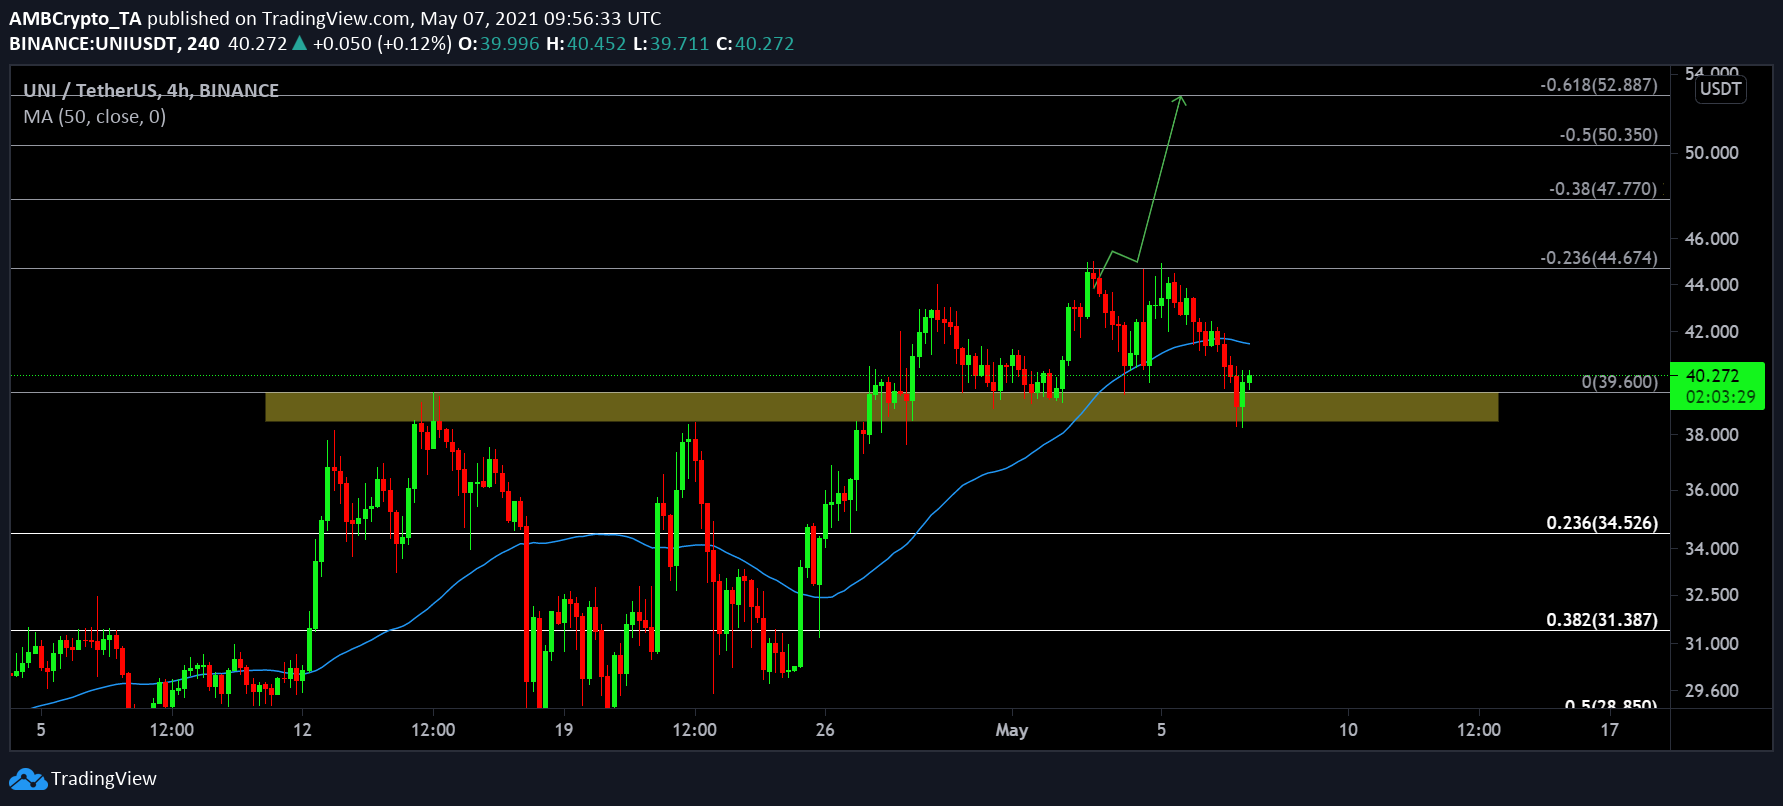
Task: Open the TradingView wordmark link
Action: (x=104, y=779)
